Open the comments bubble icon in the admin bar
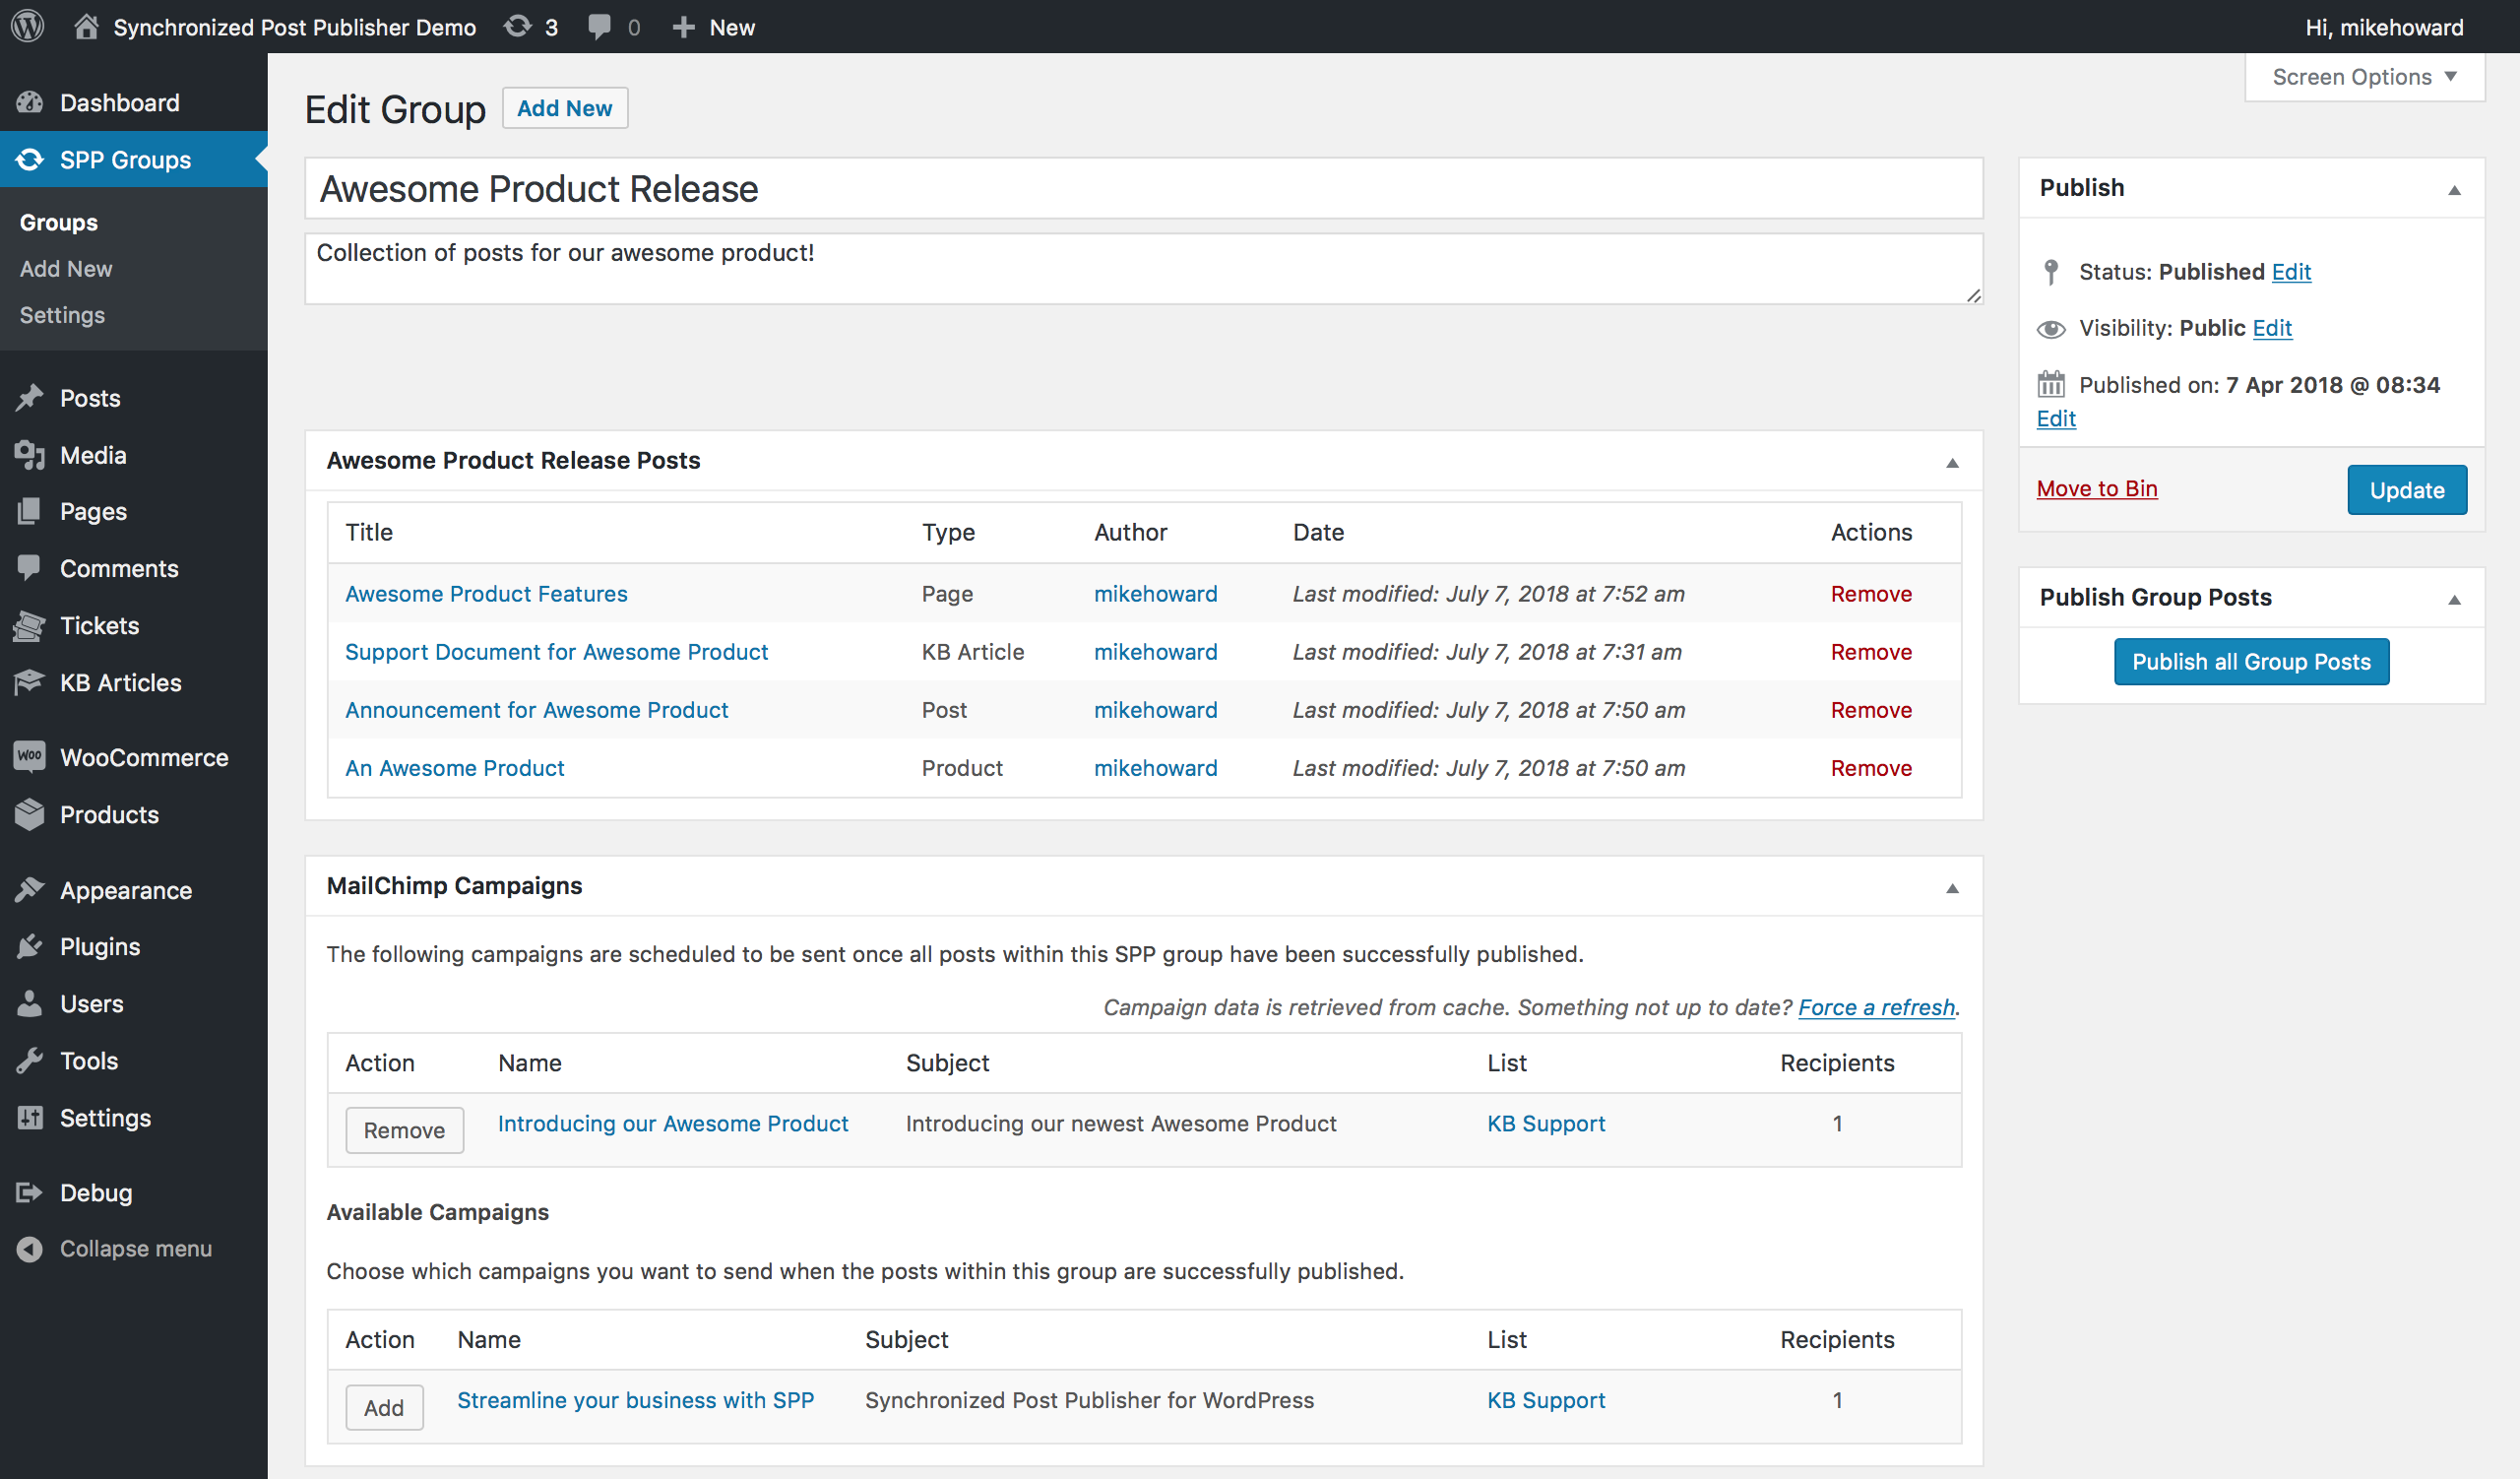Screen dimensions: 2520x1479 (599, 27)
